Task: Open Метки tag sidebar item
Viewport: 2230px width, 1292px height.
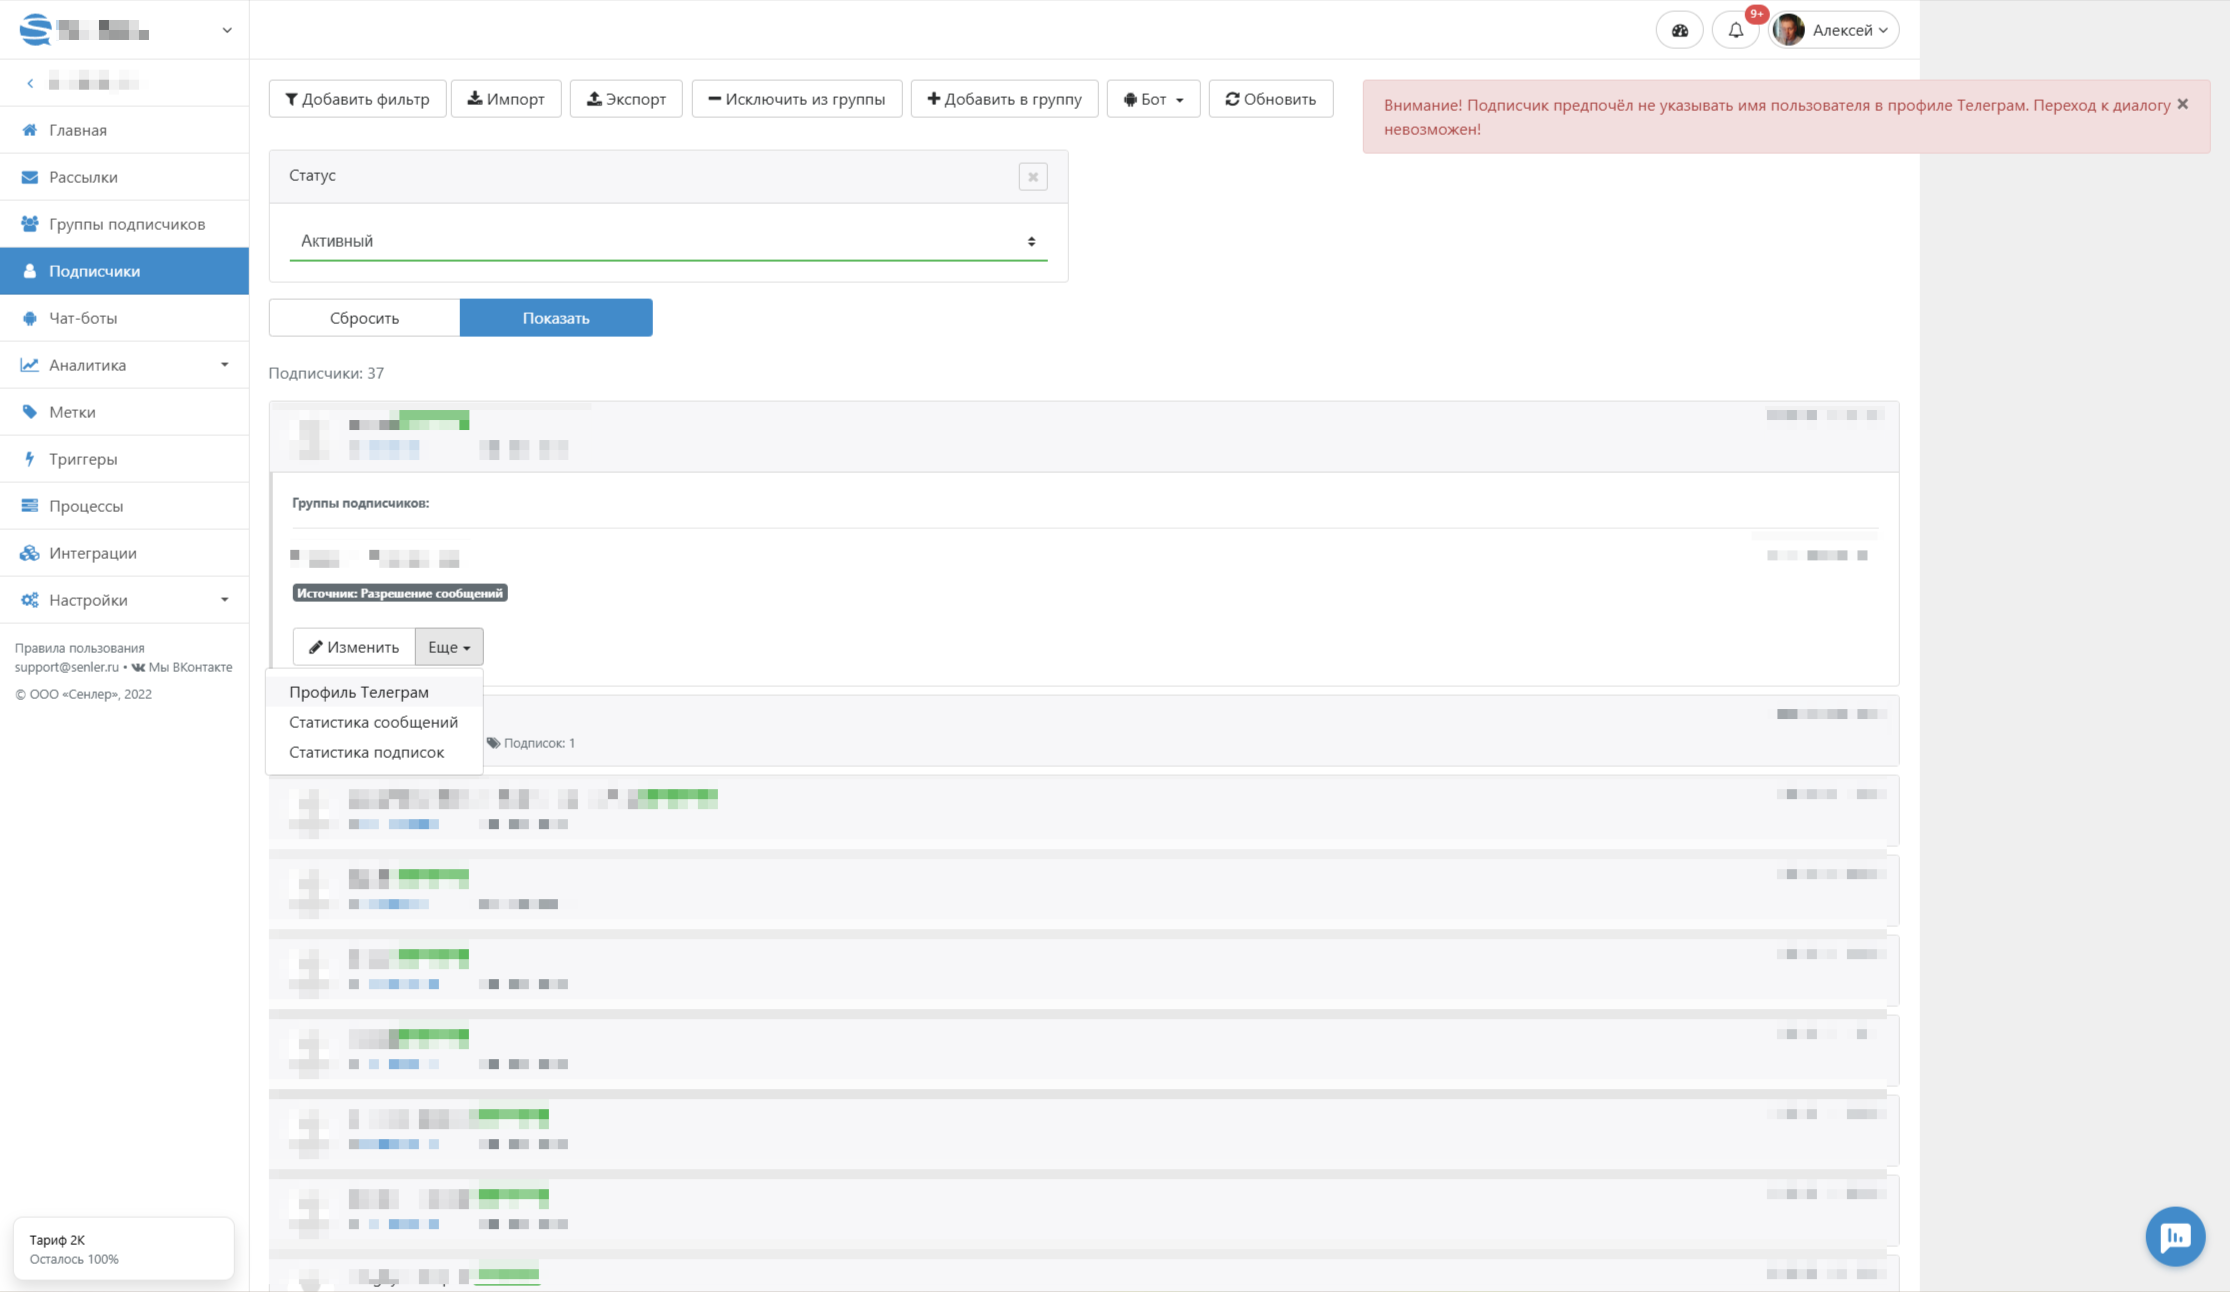Action: [x=72, y=412]
